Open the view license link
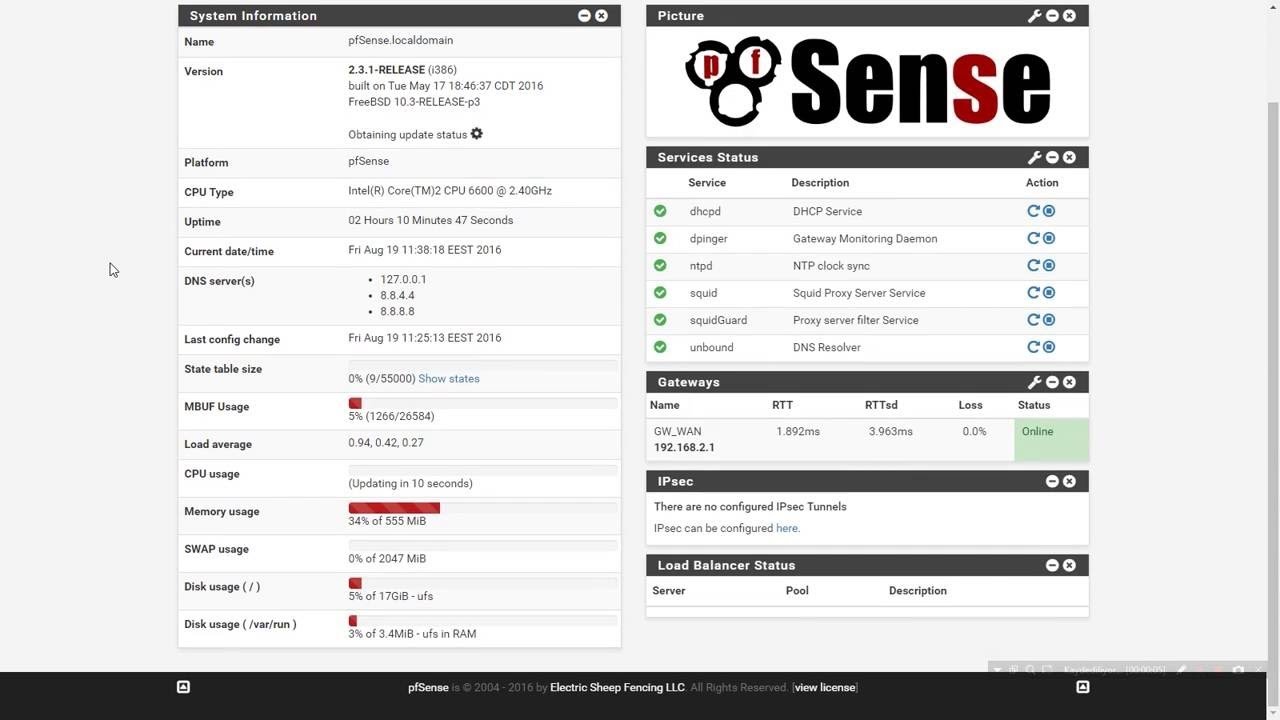This screenshot has width=1280, height=720. coord(825,688)
